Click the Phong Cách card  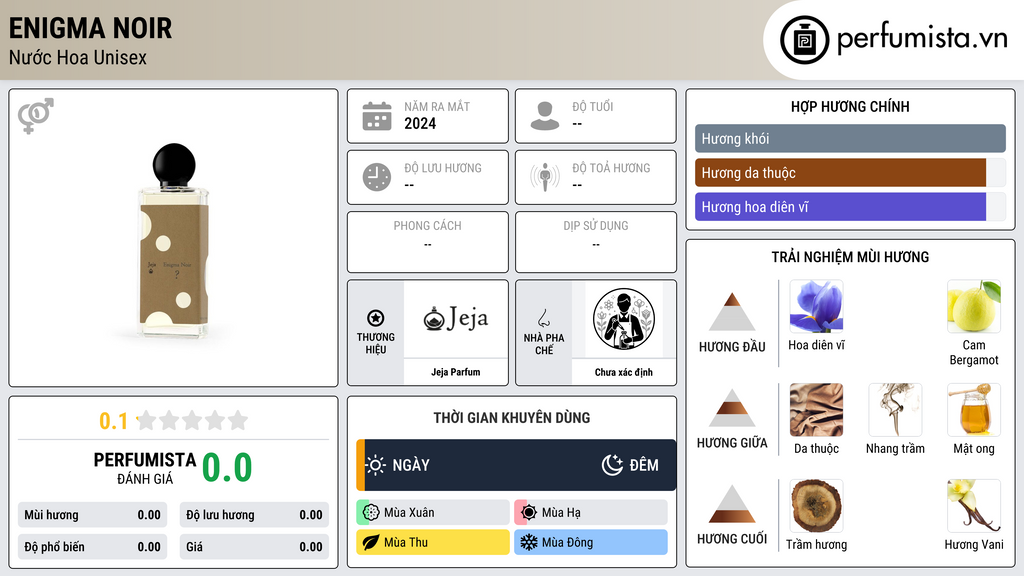coord(428,242)
